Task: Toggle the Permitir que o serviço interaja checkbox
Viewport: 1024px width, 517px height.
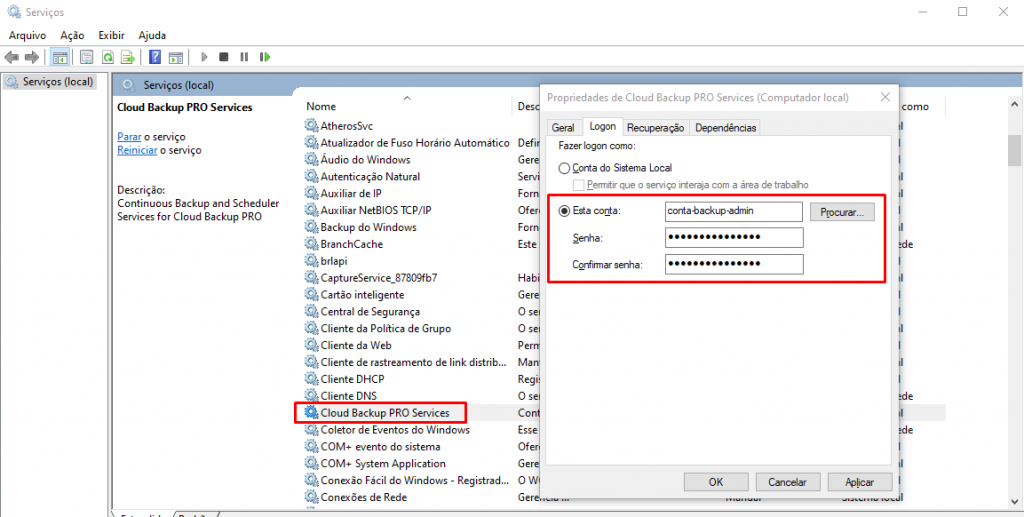Action: (x=579, y=185)
